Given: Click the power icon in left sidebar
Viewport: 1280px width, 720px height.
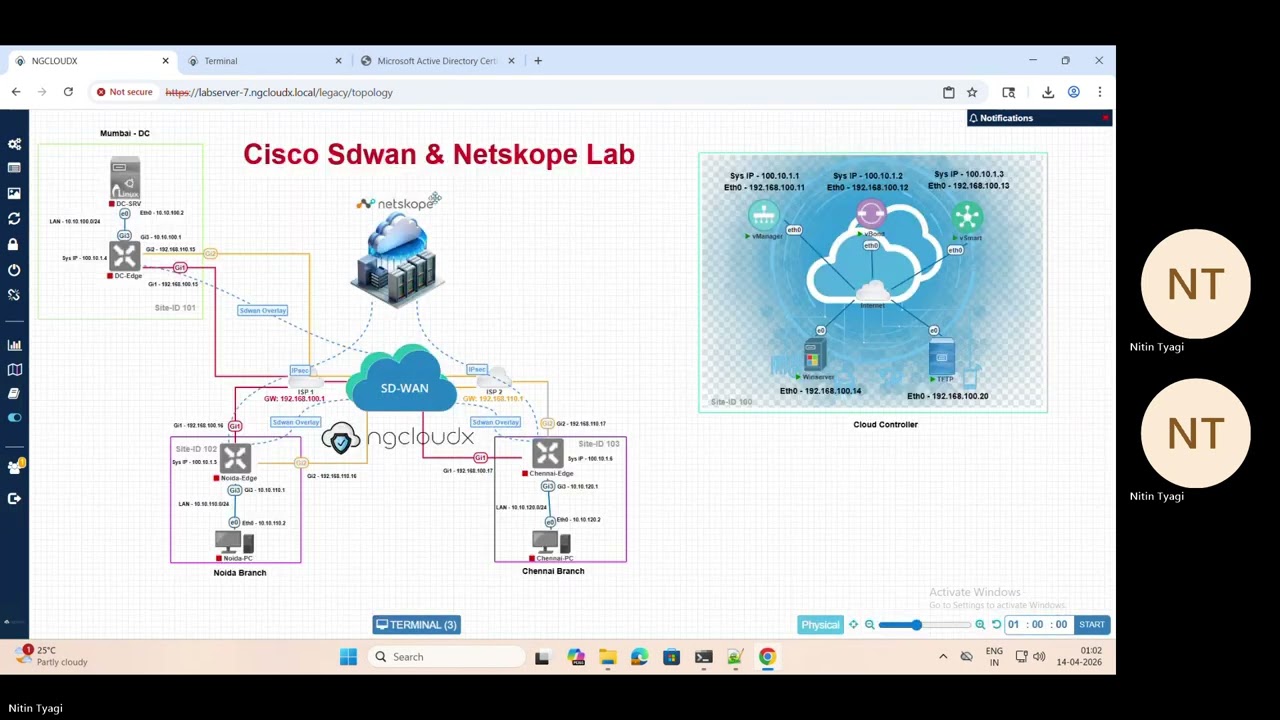Looking at the screenshot, I should 14,270.
